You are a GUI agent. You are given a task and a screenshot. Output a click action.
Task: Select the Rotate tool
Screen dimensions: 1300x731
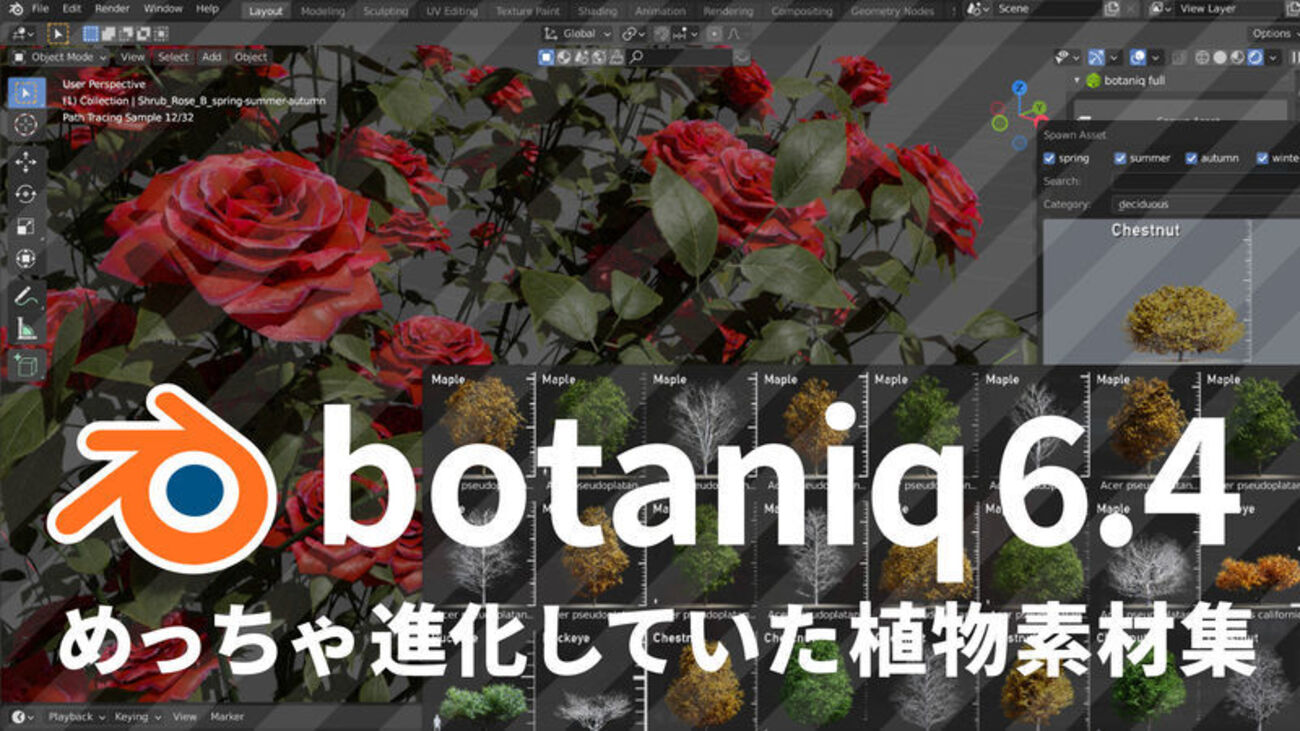pos(26,194)
